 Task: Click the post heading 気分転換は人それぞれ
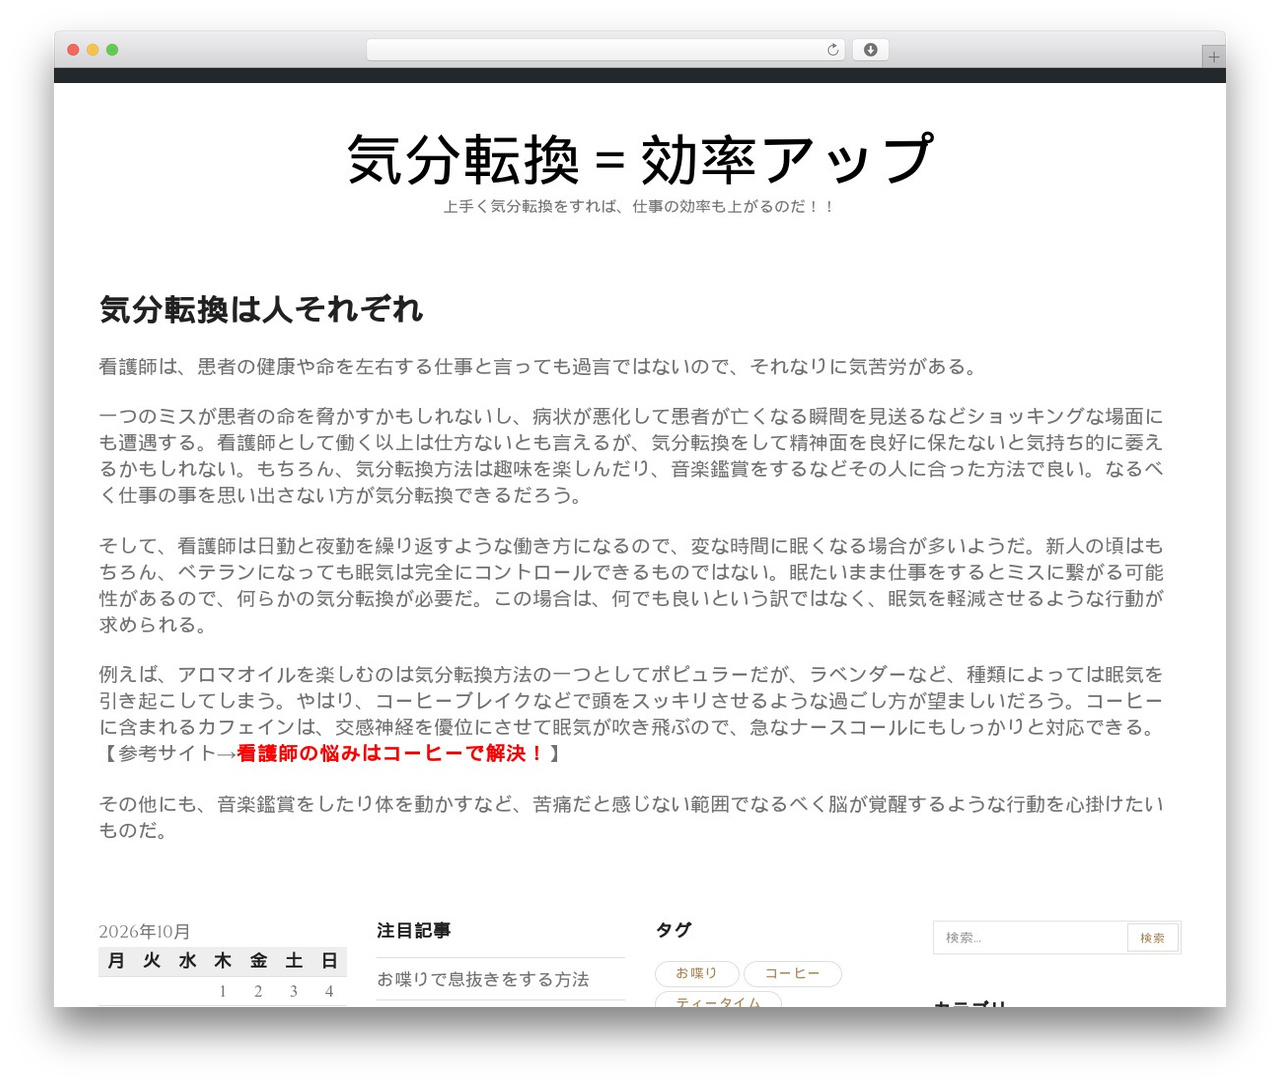[x=261, y=310]
